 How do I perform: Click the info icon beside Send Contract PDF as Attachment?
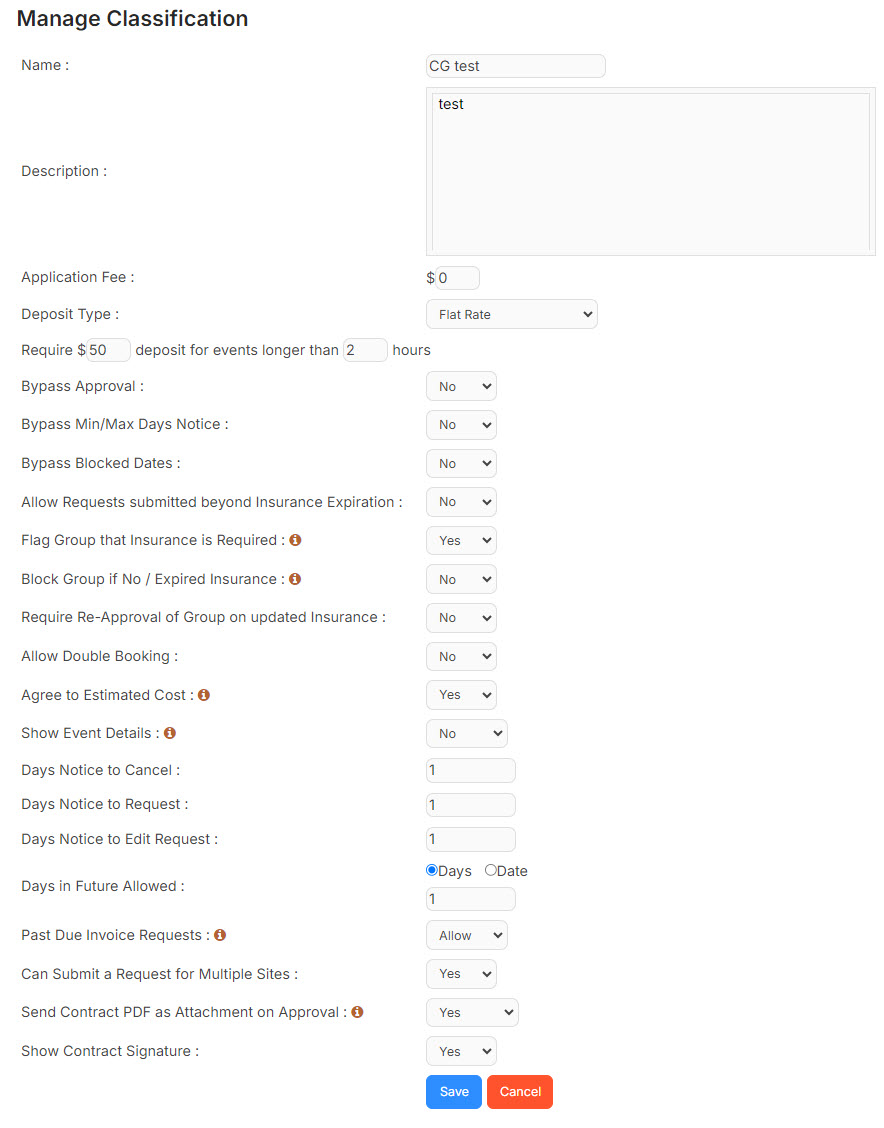click(x=357, y=1012)
